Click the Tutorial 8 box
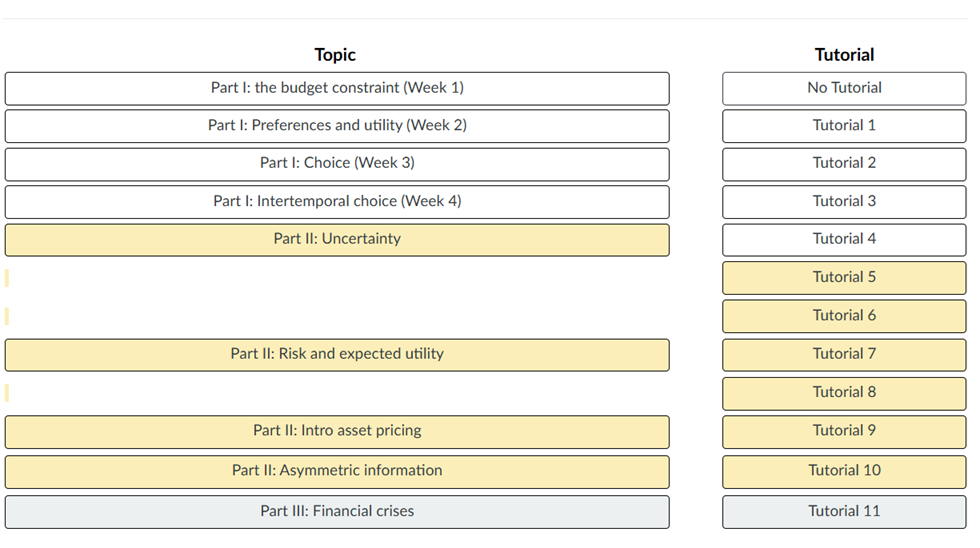Image resolution: width=980 pixels, height=548 pixels. point(844,393)
